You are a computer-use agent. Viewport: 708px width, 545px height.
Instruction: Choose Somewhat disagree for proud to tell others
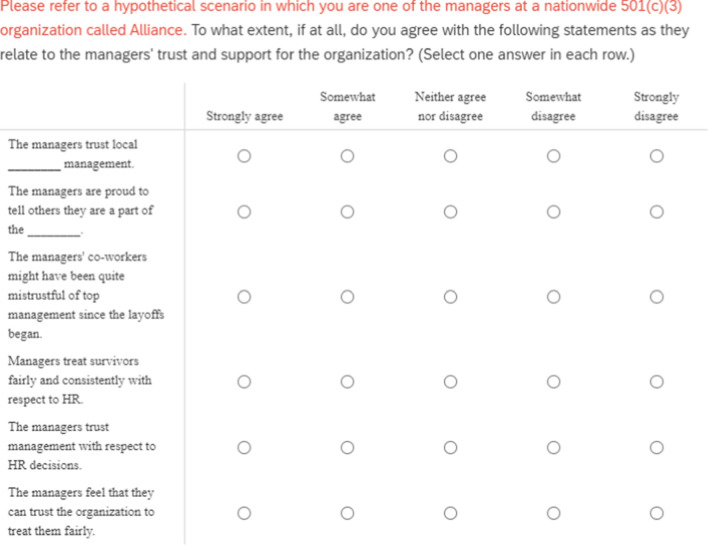click(x=553, y=211)
